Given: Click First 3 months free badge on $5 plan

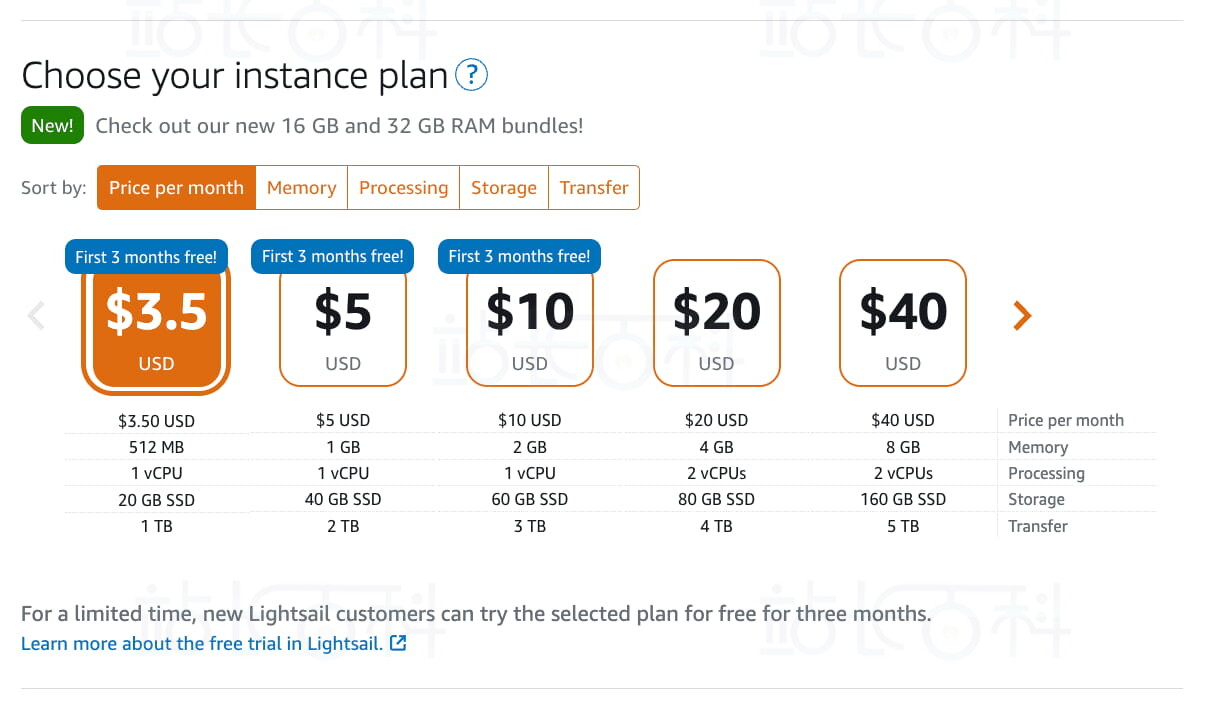Looking at the screenshot, I should point(333,256).
